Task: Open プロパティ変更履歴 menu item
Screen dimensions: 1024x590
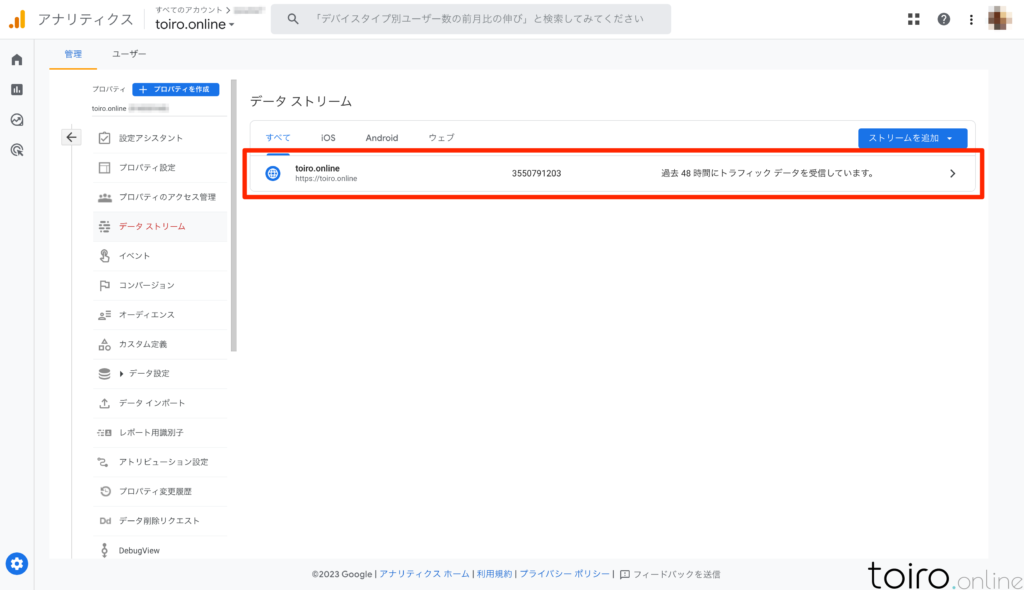Action: coord(160,491)
